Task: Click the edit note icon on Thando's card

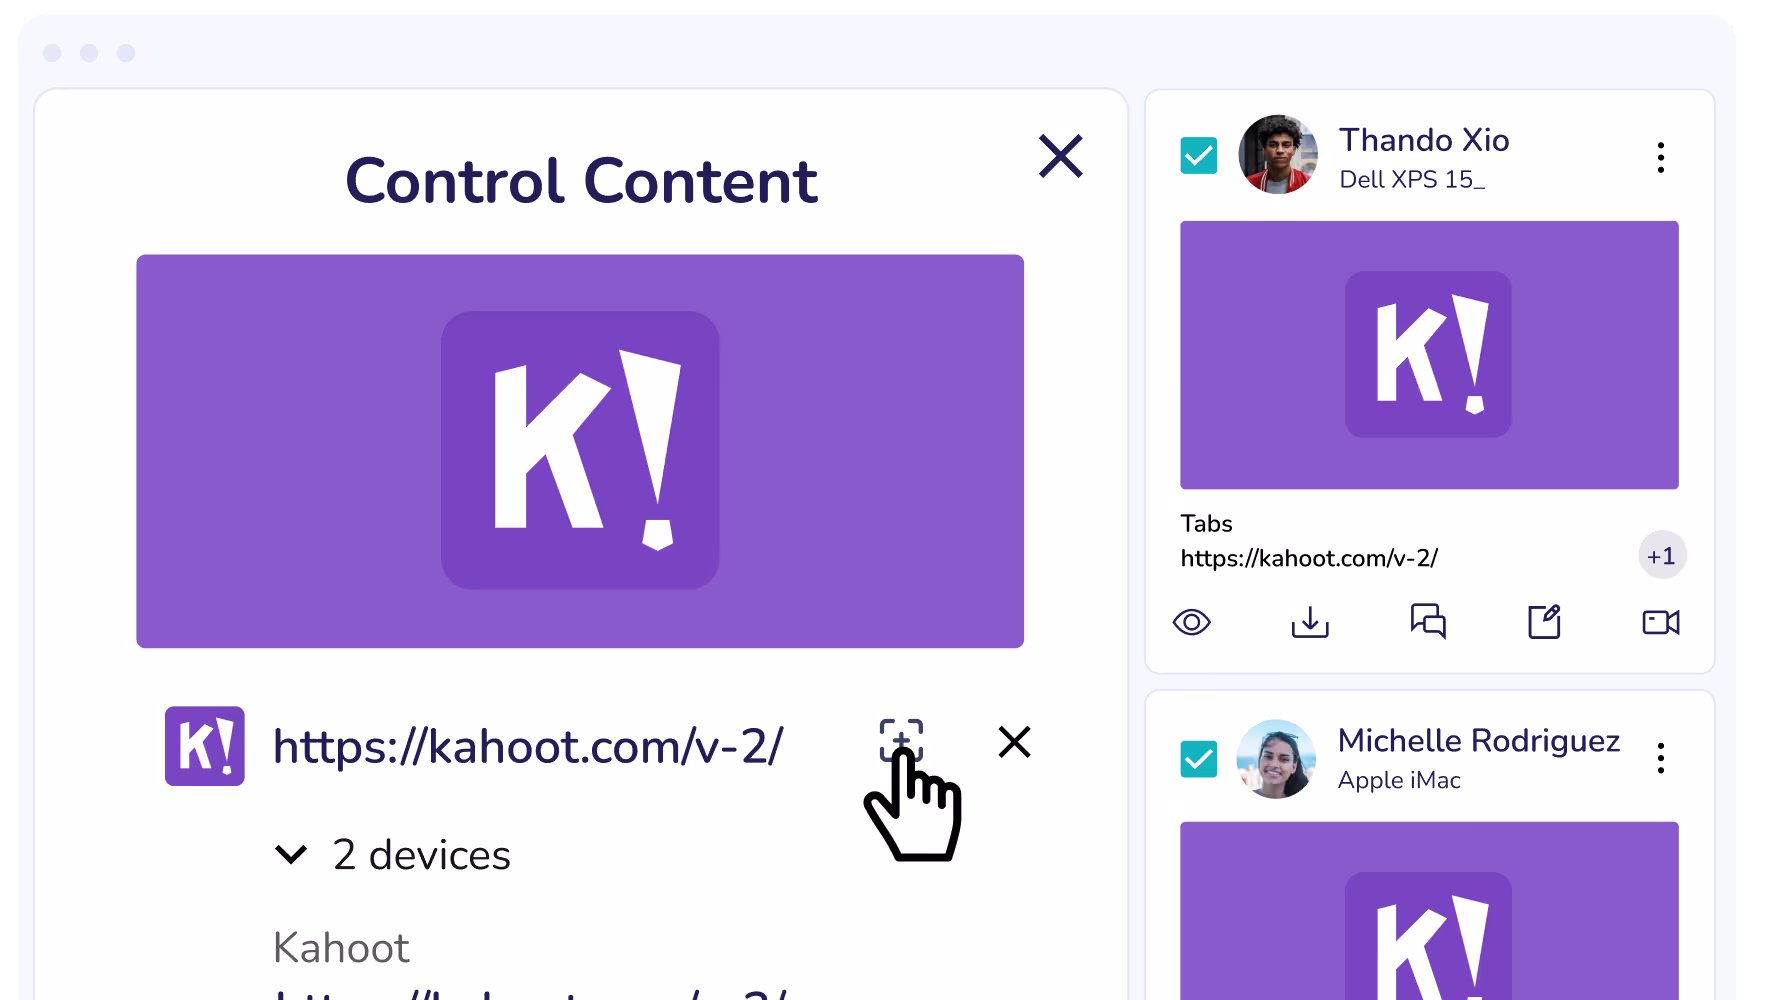Action: point(1545,621)
